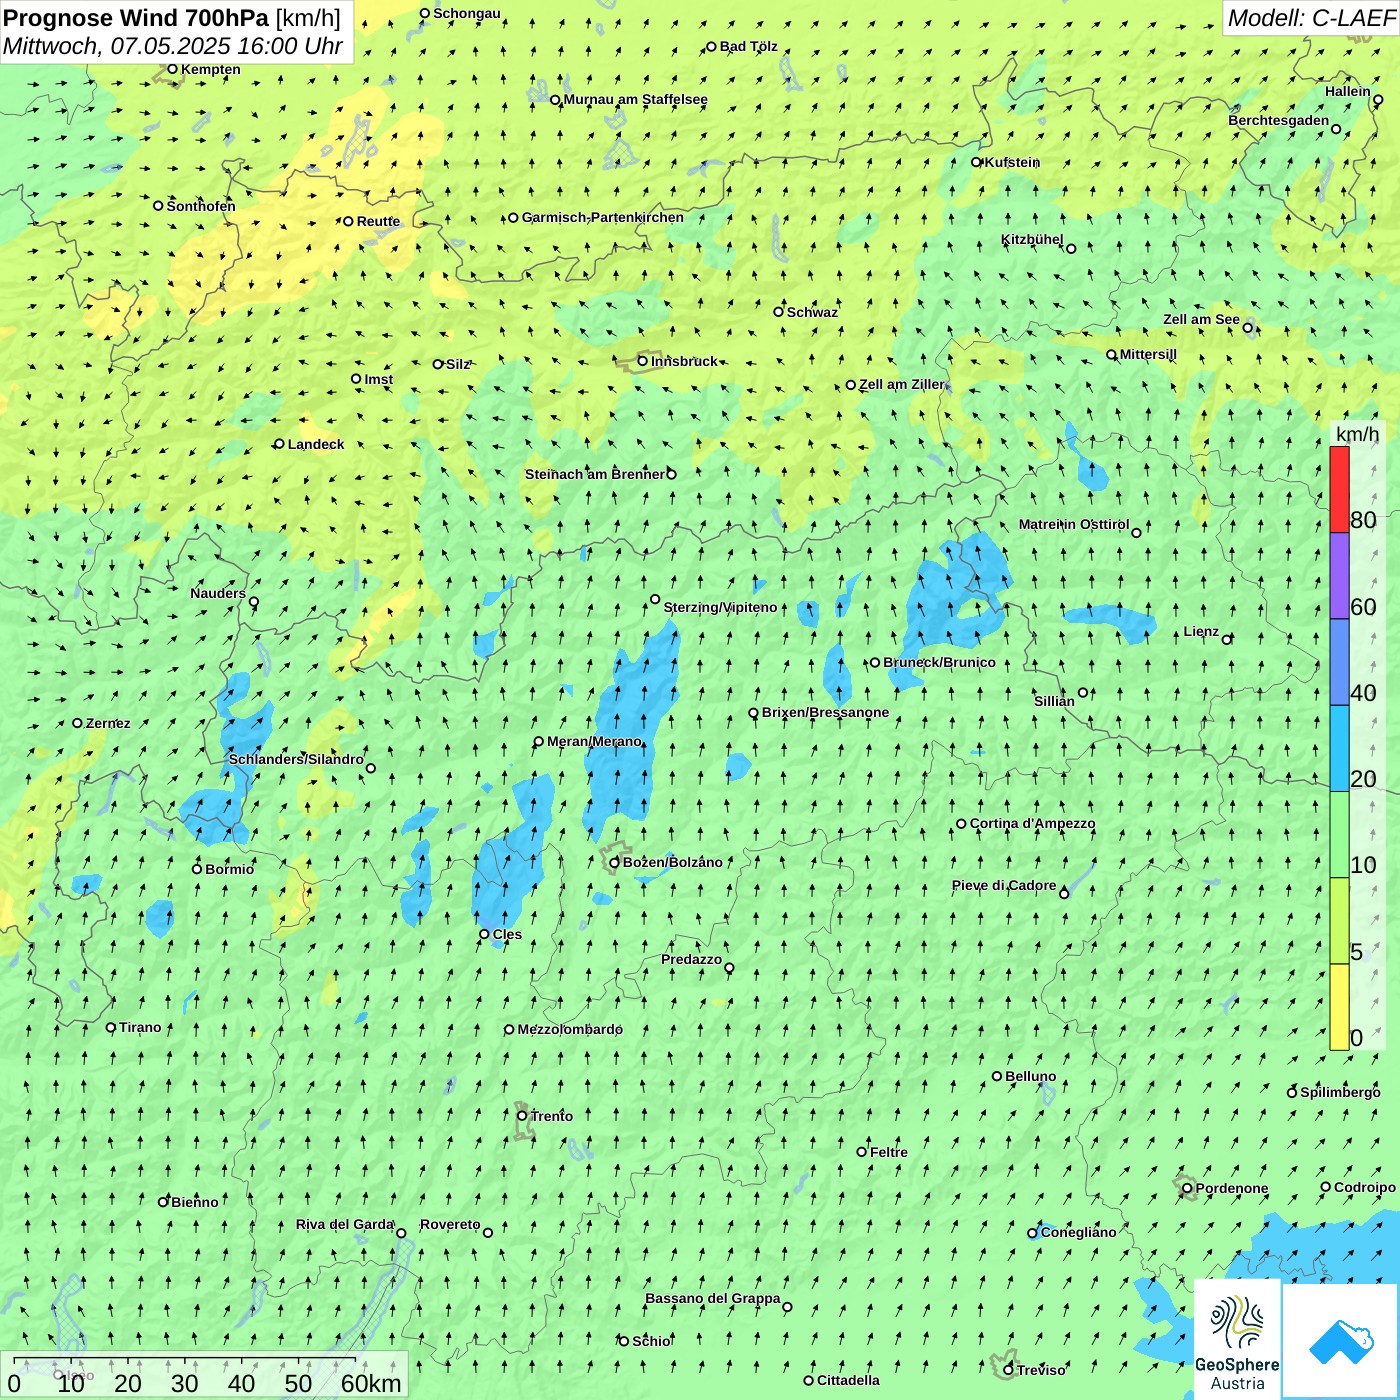Click the Cles label
The image size is (1400, 1400).
click(507, 934)
